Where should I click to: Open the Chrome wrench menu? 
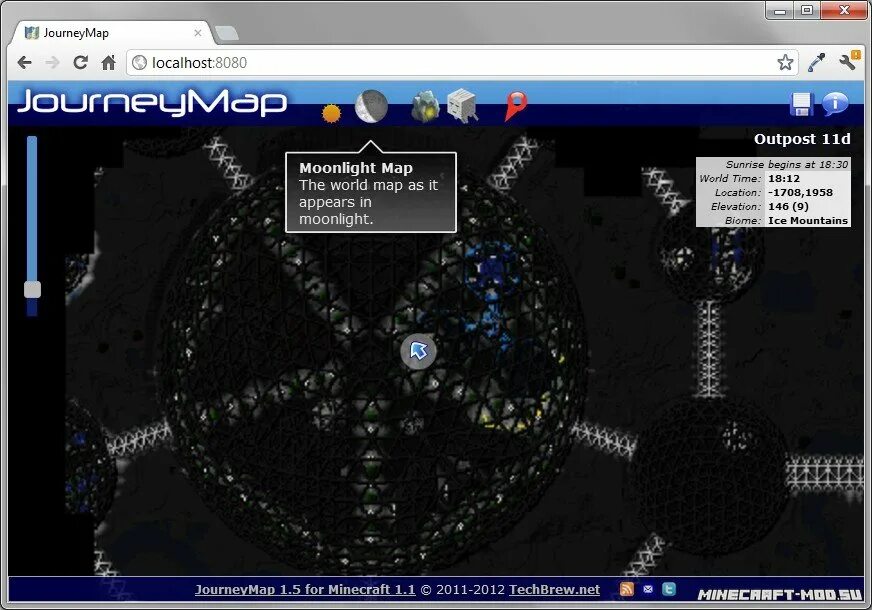click(x=848, y=61)
